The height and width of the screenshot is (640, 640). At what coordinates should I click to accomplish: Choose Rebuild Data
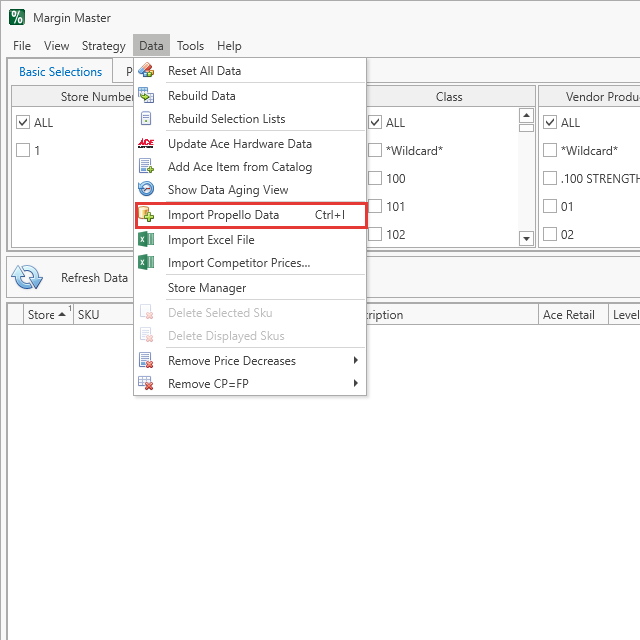pyautogui.click(x=250, y=96)
